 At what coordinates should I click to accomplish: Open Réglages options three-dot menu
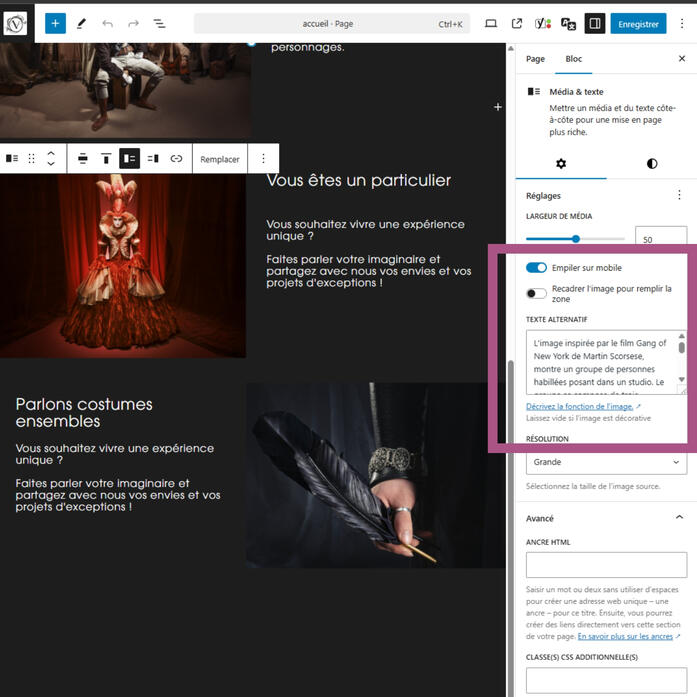tap(679, 196)
